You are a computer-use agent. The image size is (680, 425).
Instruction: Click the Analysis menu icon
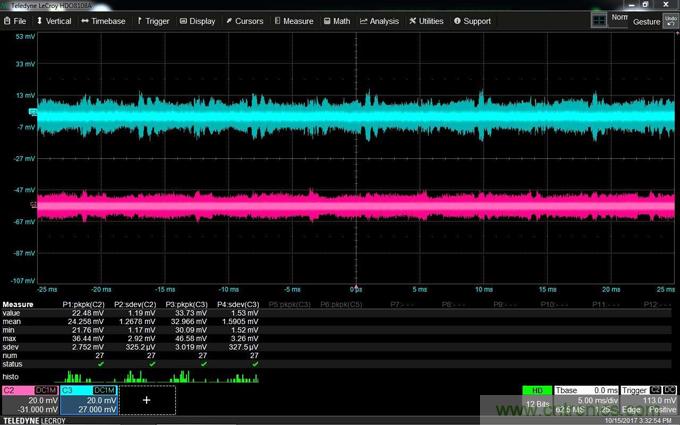[364, 21]
